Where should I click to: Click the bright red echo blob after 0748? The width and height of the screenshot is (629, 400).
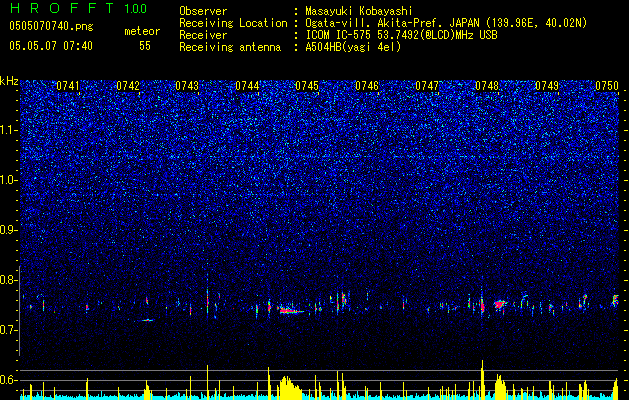coord(499,305)
